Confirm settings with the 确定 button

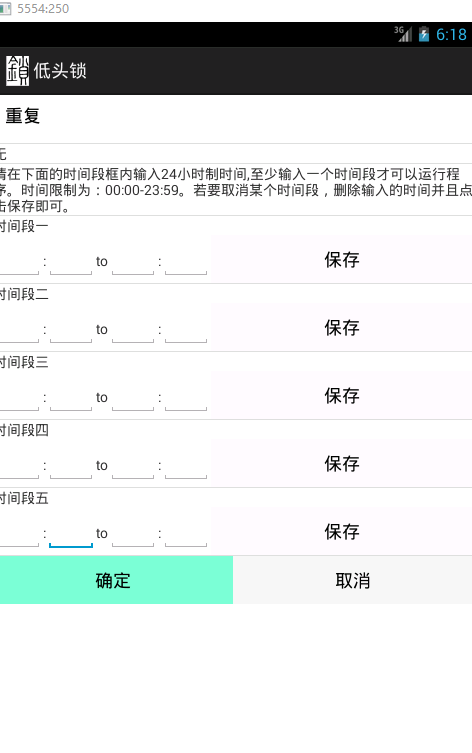[116, 581]
